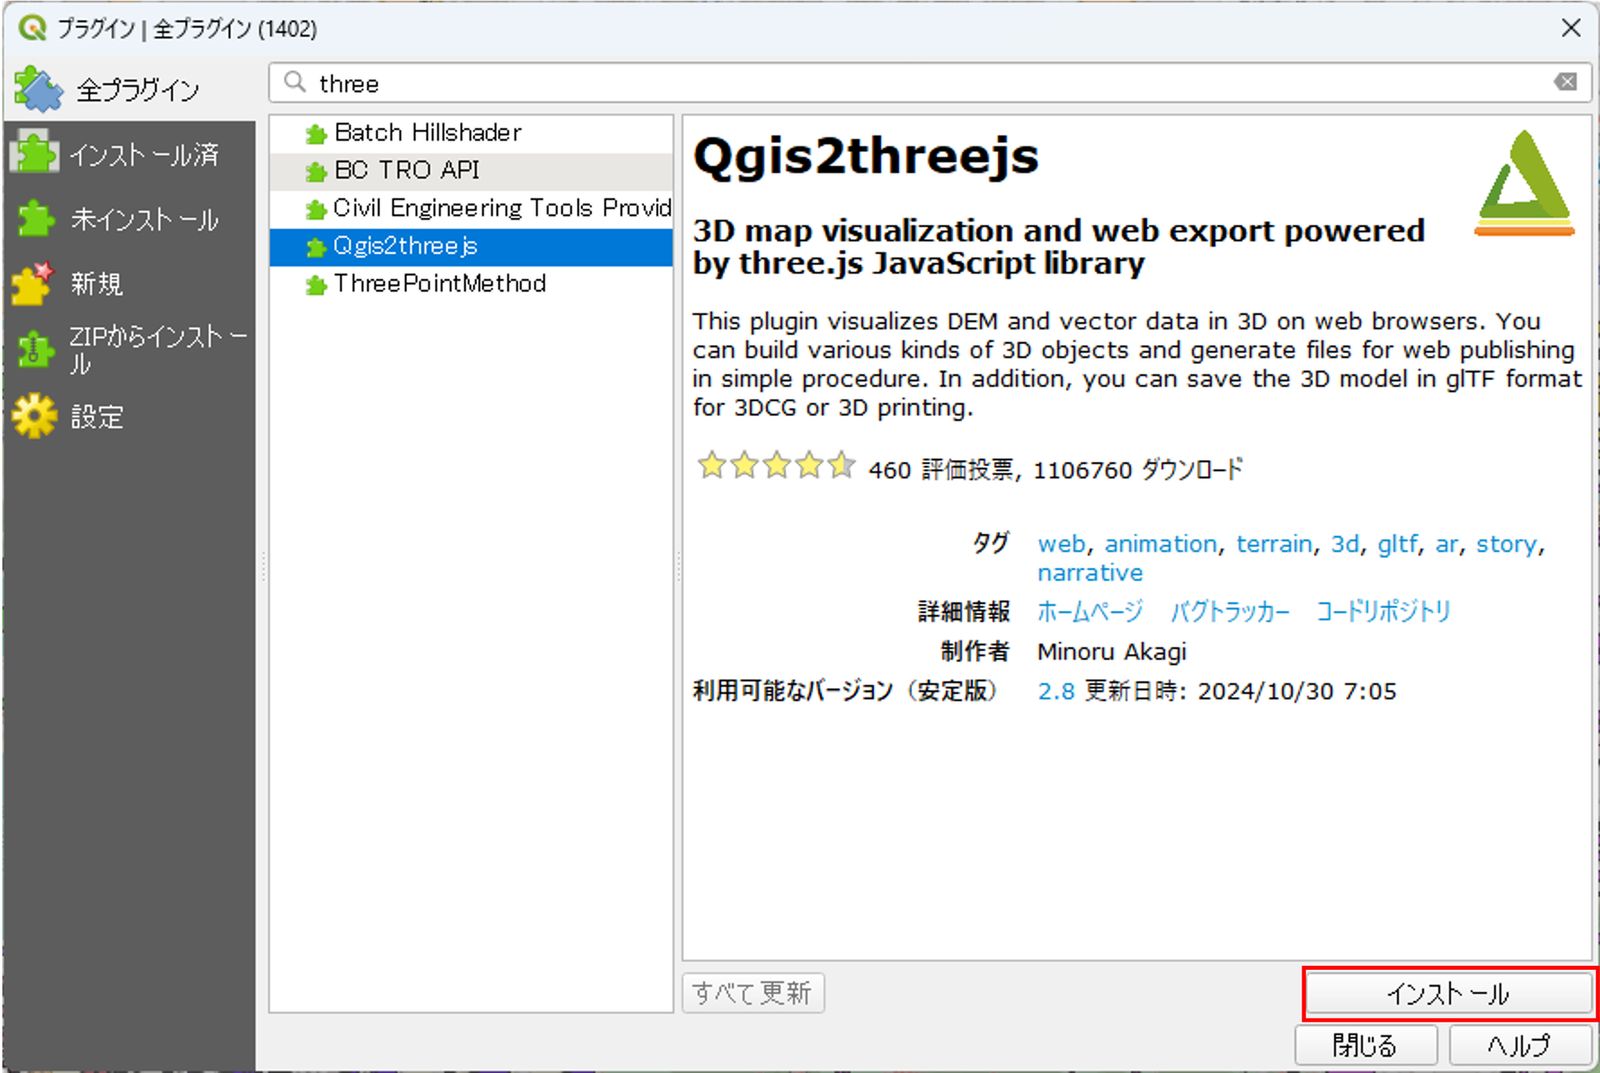Click the BC TRO API plugin icon
The height and width of the screenshot is (1073, 1600).
316,172
